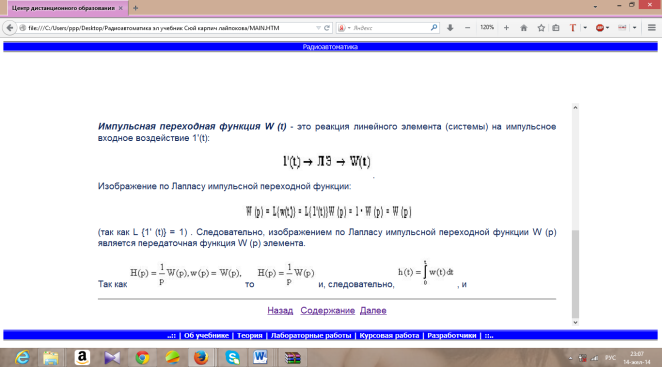The image size is (662, 367).
Task: Open URL history dropdown arrow
Action: pyautogui.click(x=318, y=28)
